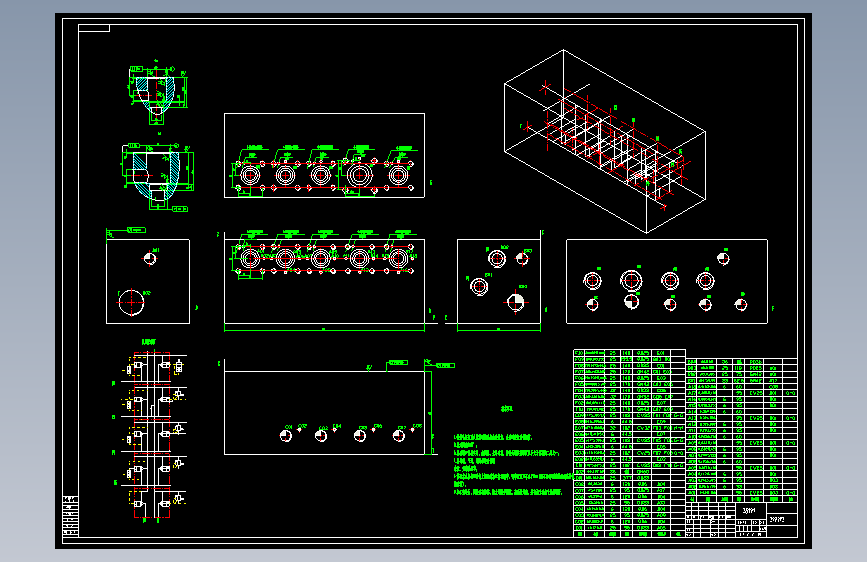Click the small half-filled hole in left side view
This screenshot has width=867, height=562.
click(x=149, y=258)
